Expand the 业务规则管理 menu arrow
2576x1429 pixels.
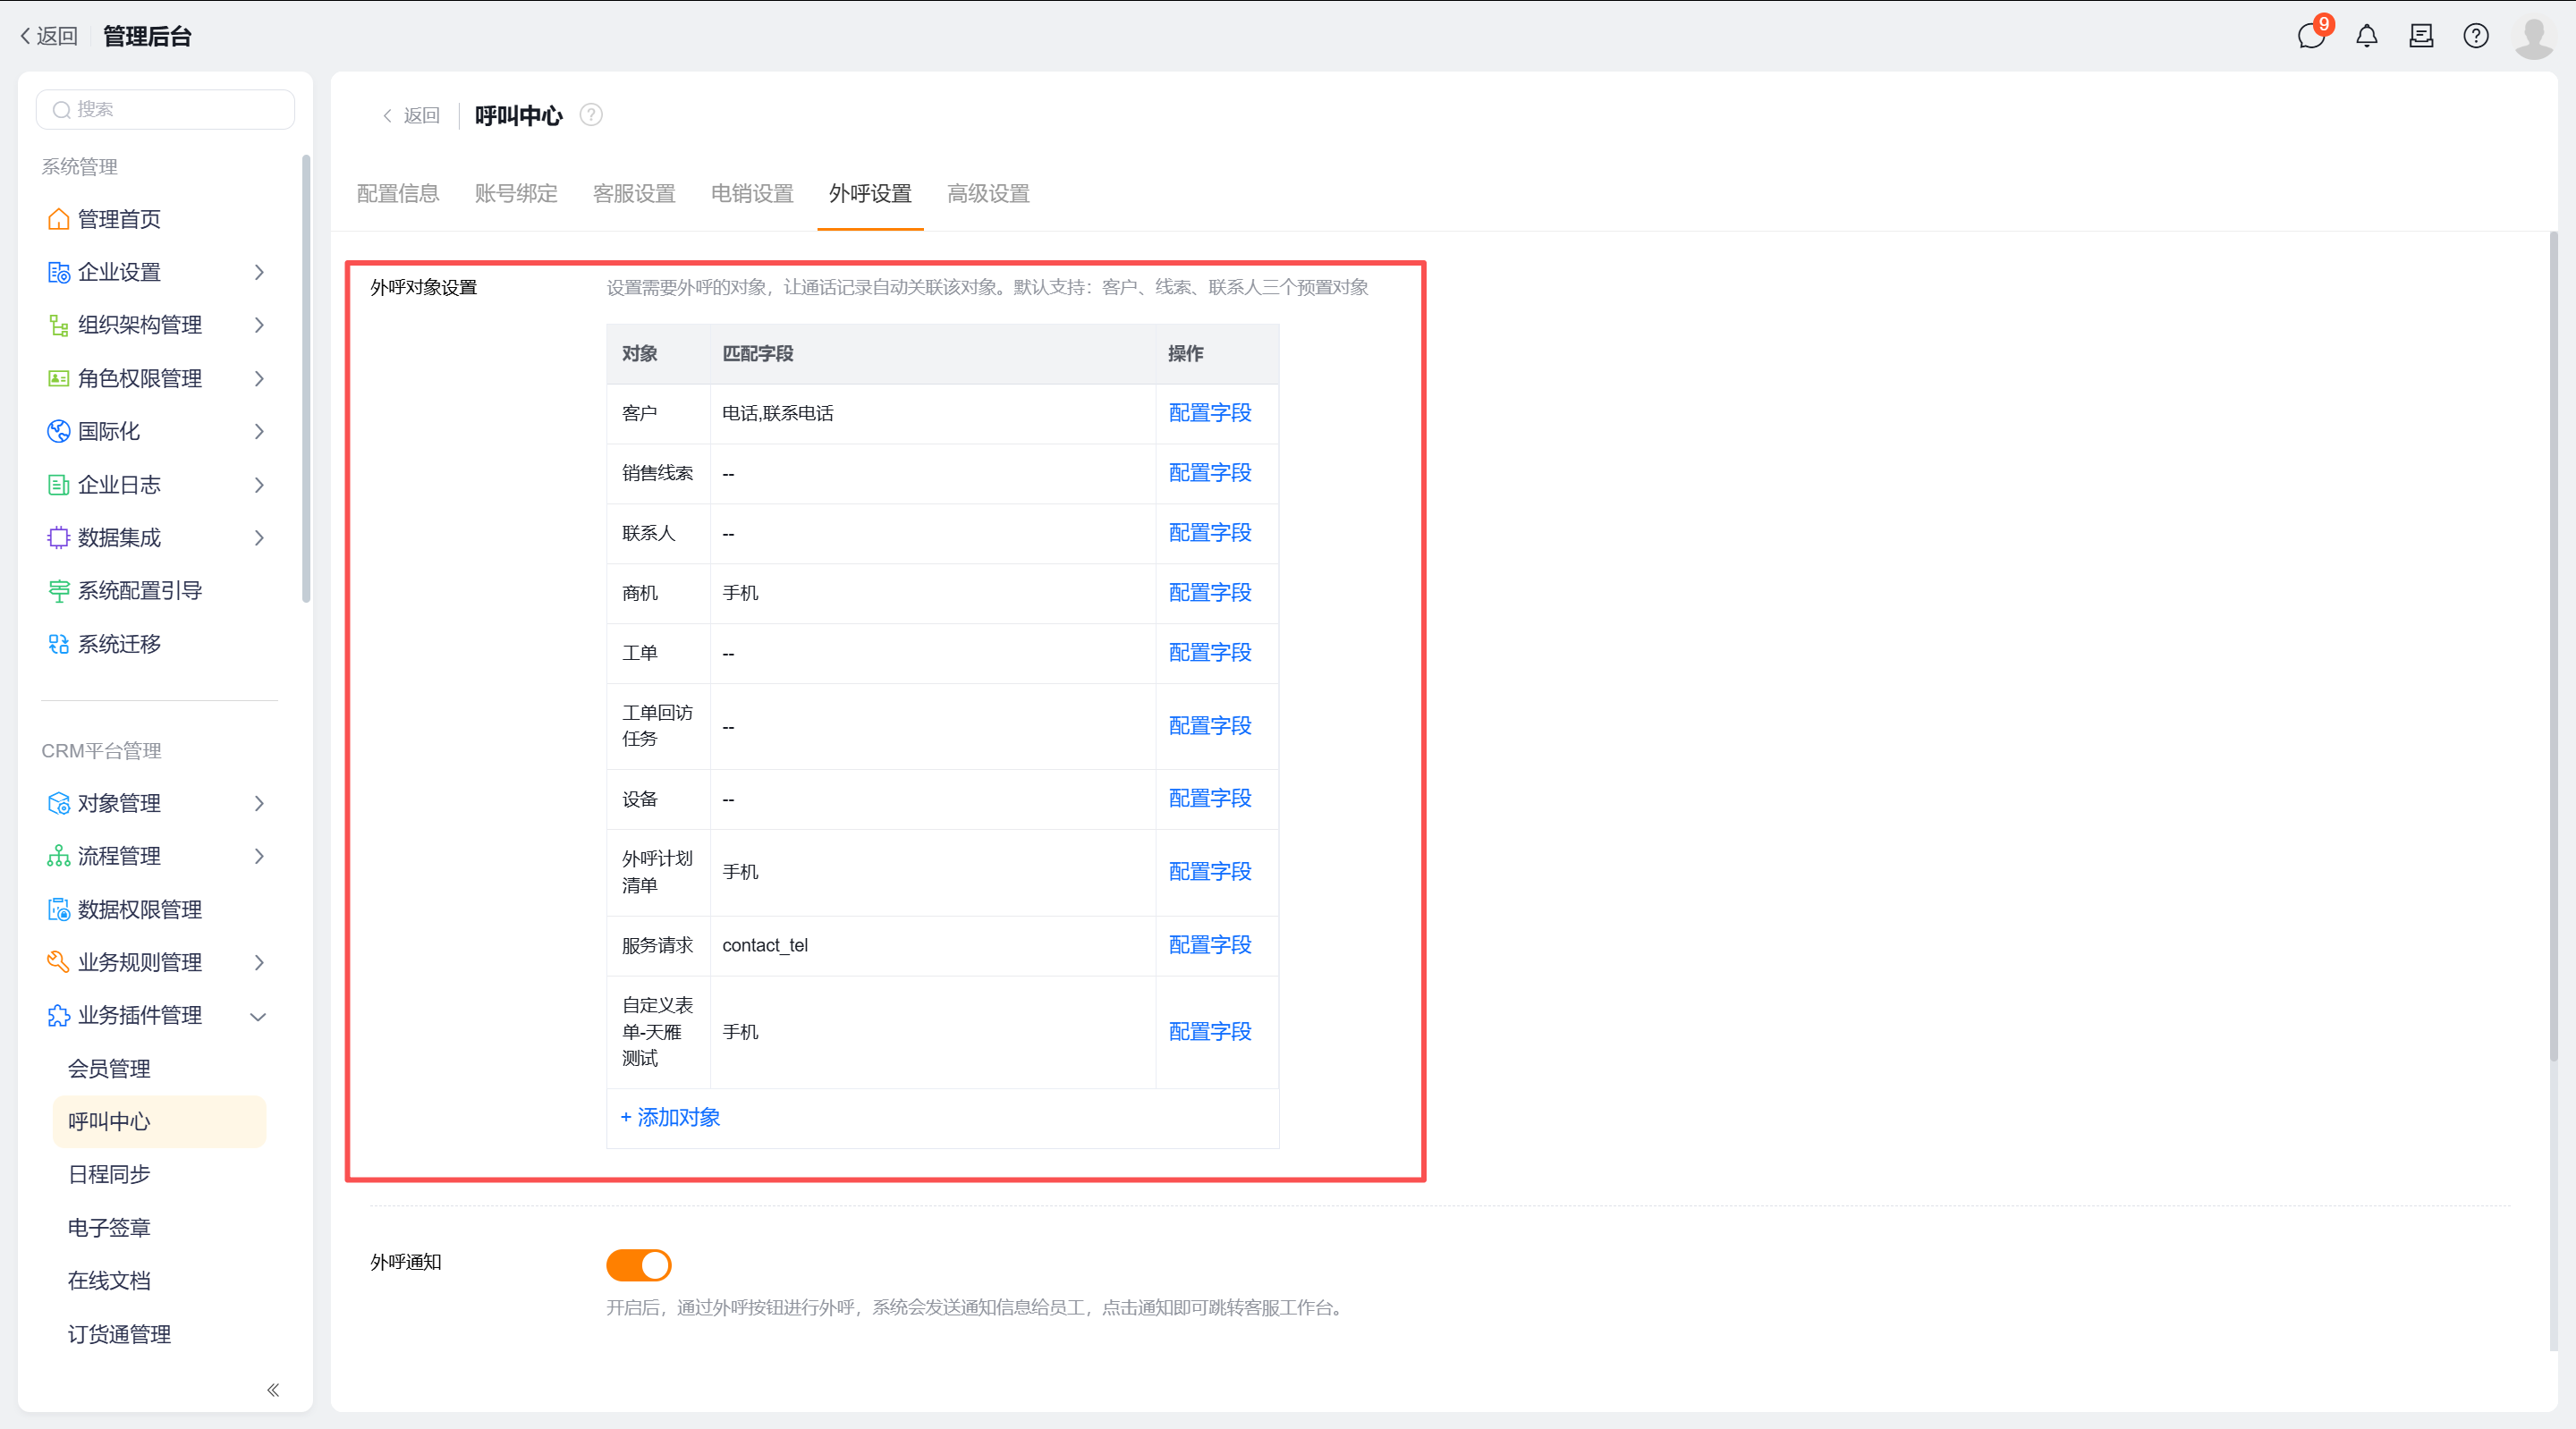click(259, 962)
